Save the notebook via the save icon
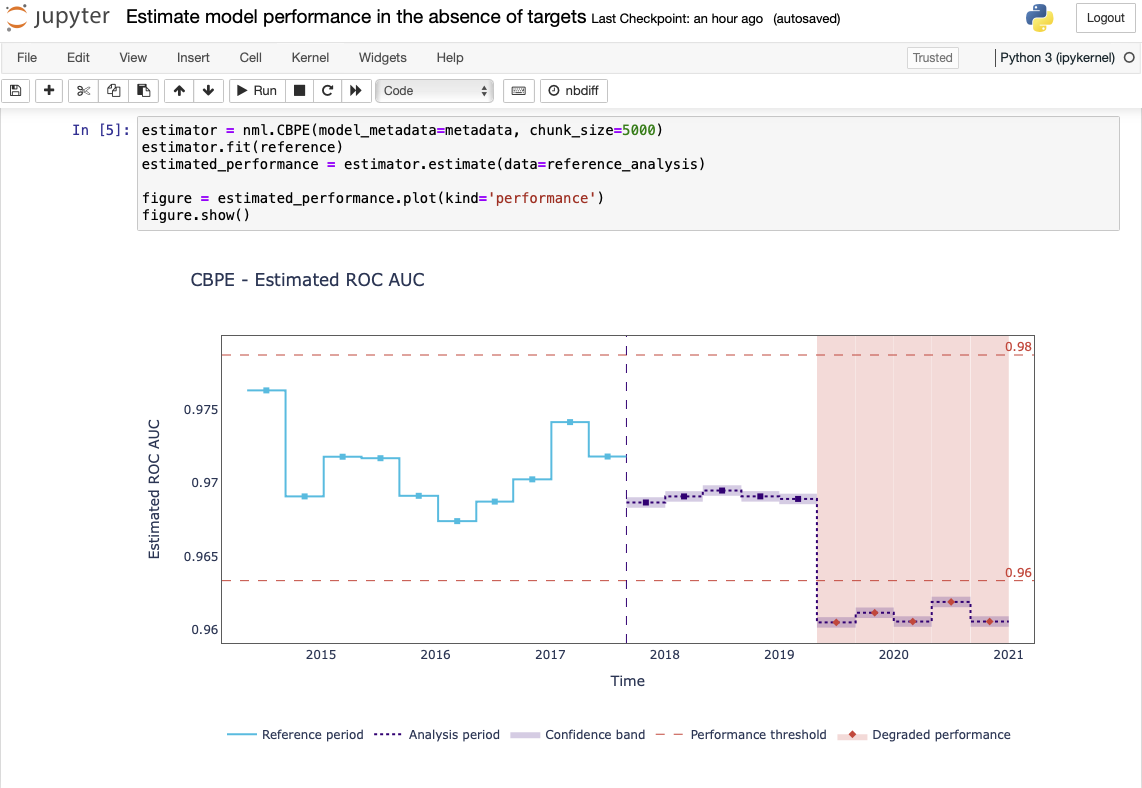The height and width of the screenshot is (788, 1142). click(x=15, y=90)
